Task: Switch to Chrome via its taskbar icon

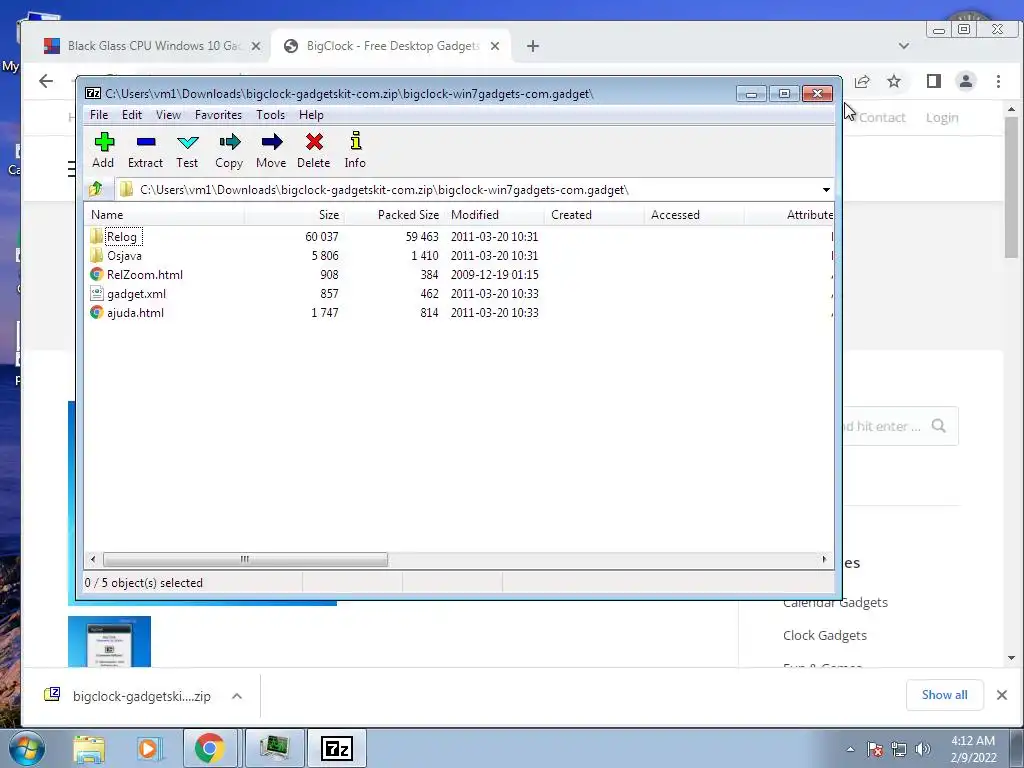Action: coord(210,748)
